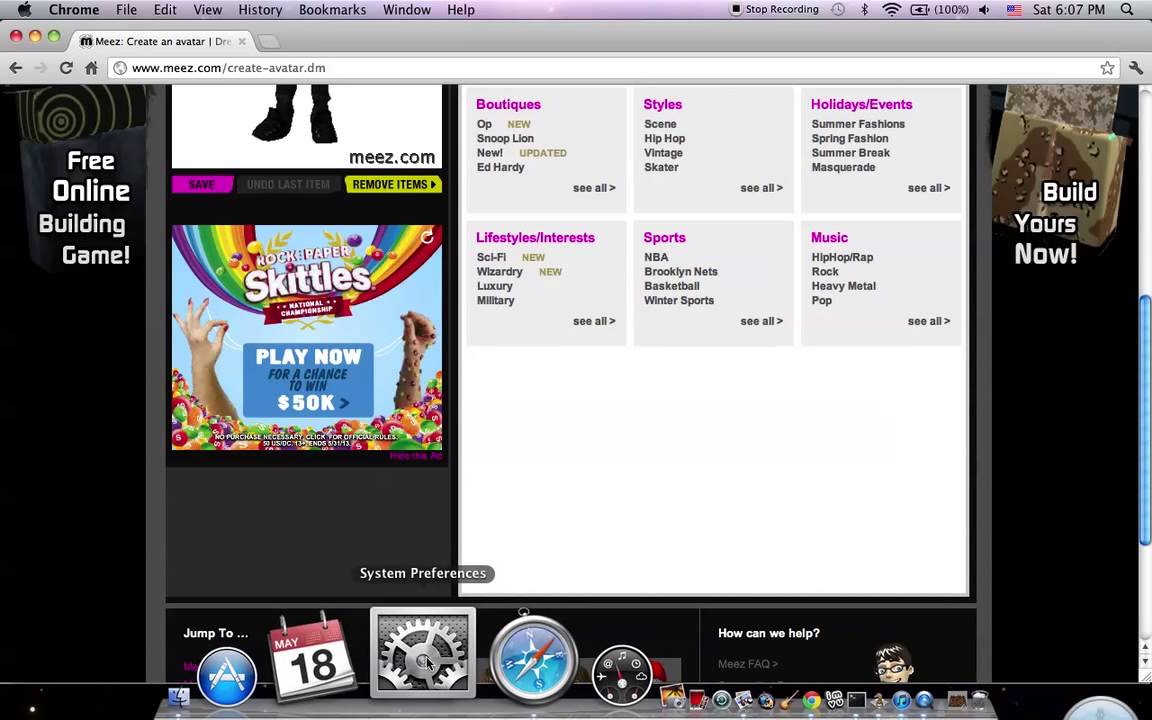
Task: Open Time Machine from the Dock
Action: coord(721,699)
